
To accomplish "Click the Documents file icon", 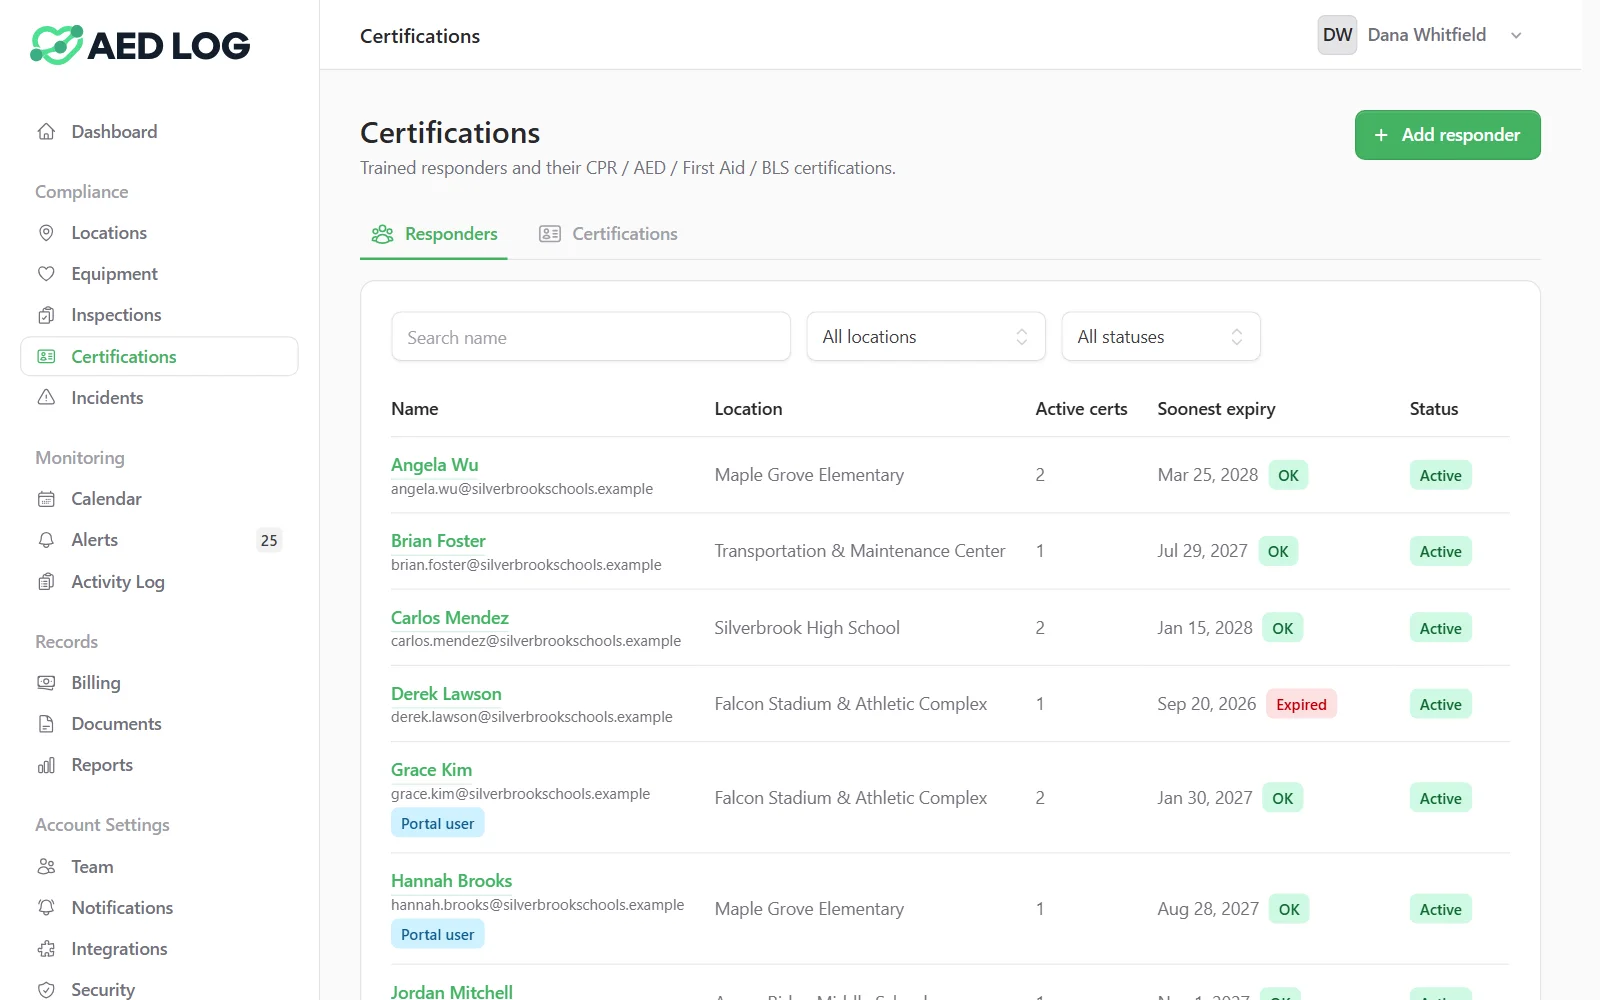I will tap(46, 724).
